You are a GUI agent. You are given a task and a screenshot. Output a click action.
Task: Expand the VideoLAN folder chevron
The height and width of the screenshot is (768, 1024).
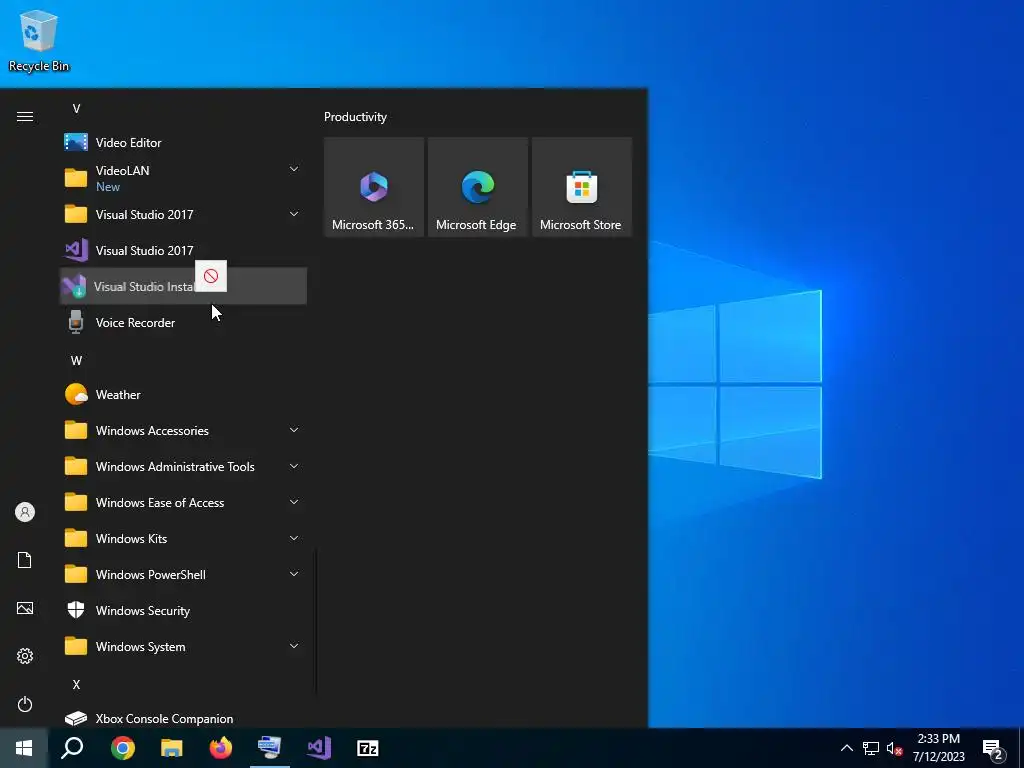(294, 170)
